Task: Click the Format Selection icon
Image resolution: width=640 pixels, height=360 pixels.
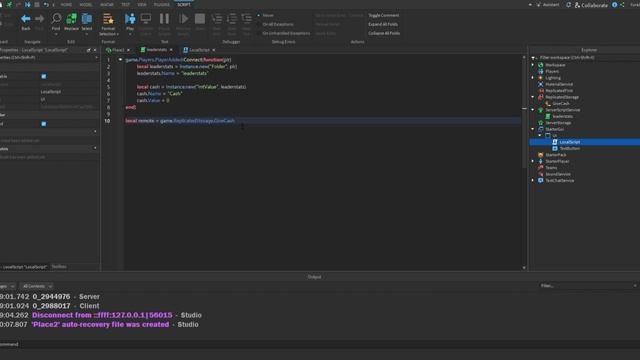Action: 108,19
